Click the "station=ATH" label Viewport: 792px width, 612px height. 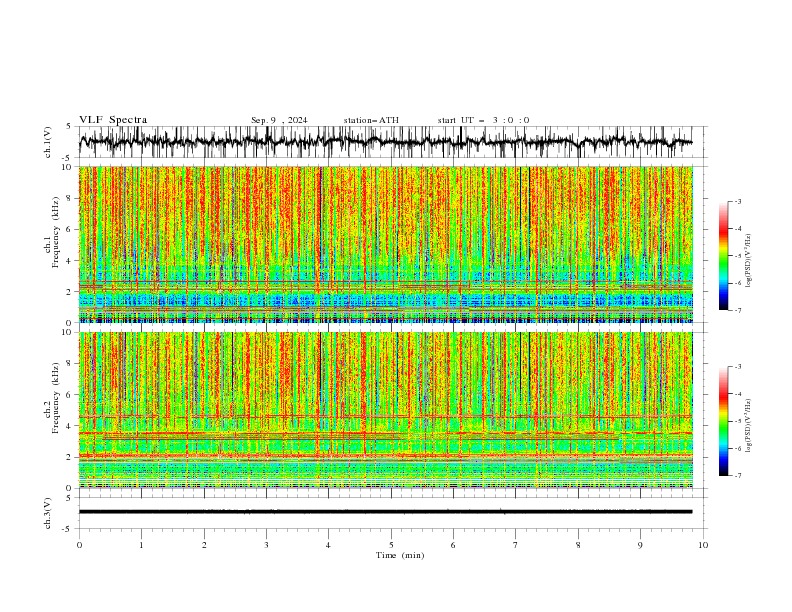click(x=371, y=120)
